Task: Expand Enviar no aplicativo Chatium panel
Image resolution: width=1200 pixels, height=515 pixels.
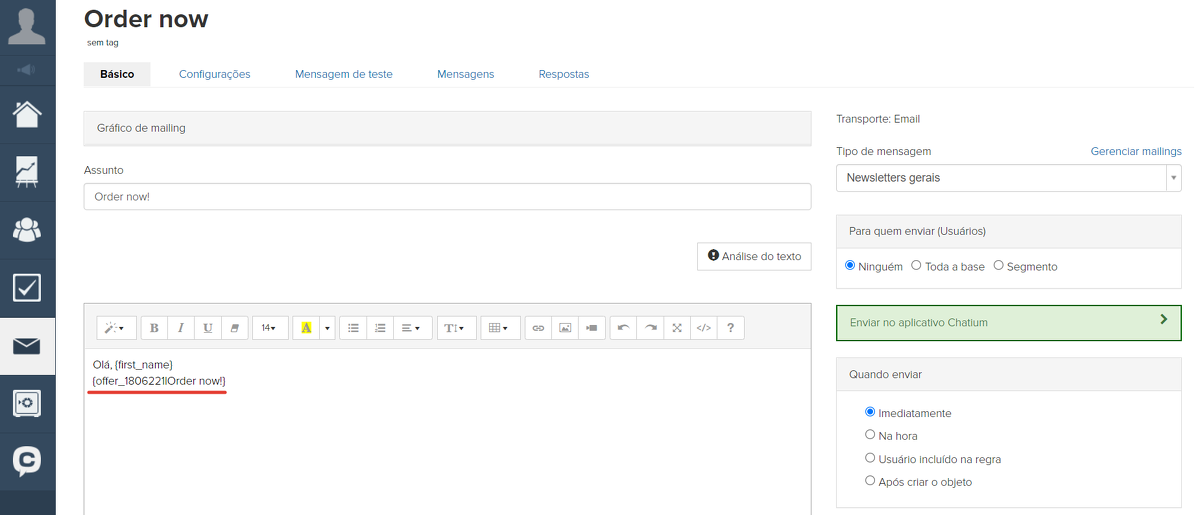Action: 1008,323
